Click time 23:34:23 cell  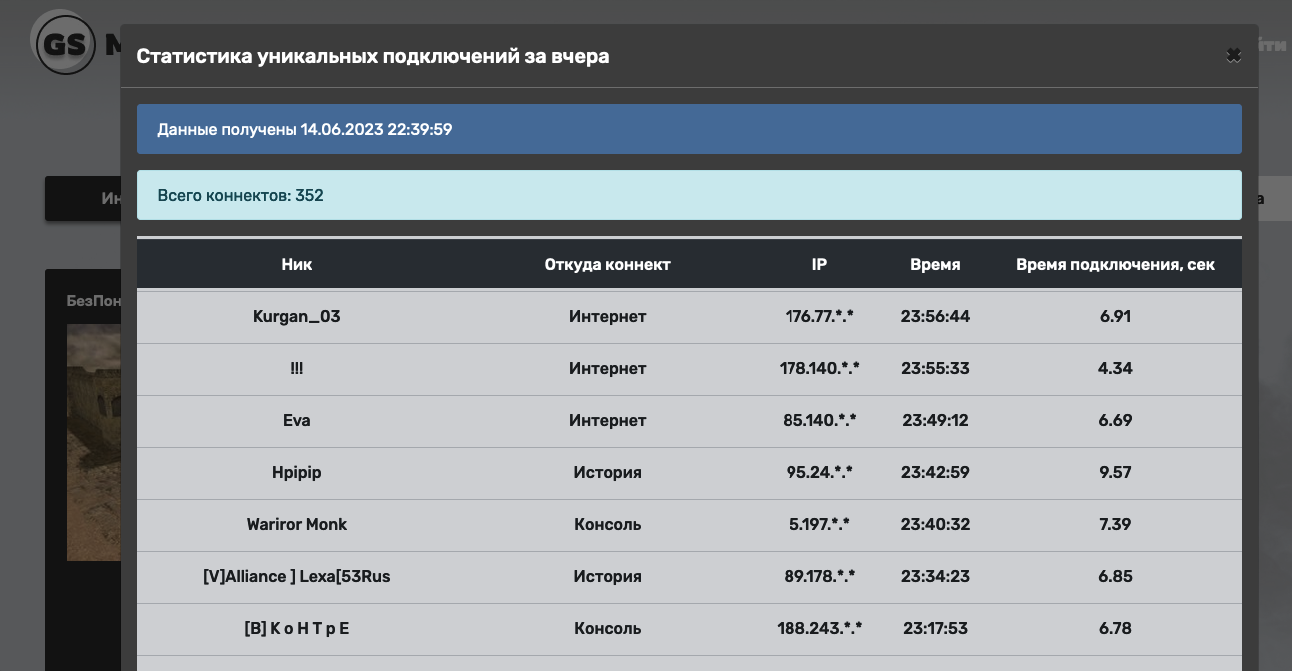coord(935,576)
